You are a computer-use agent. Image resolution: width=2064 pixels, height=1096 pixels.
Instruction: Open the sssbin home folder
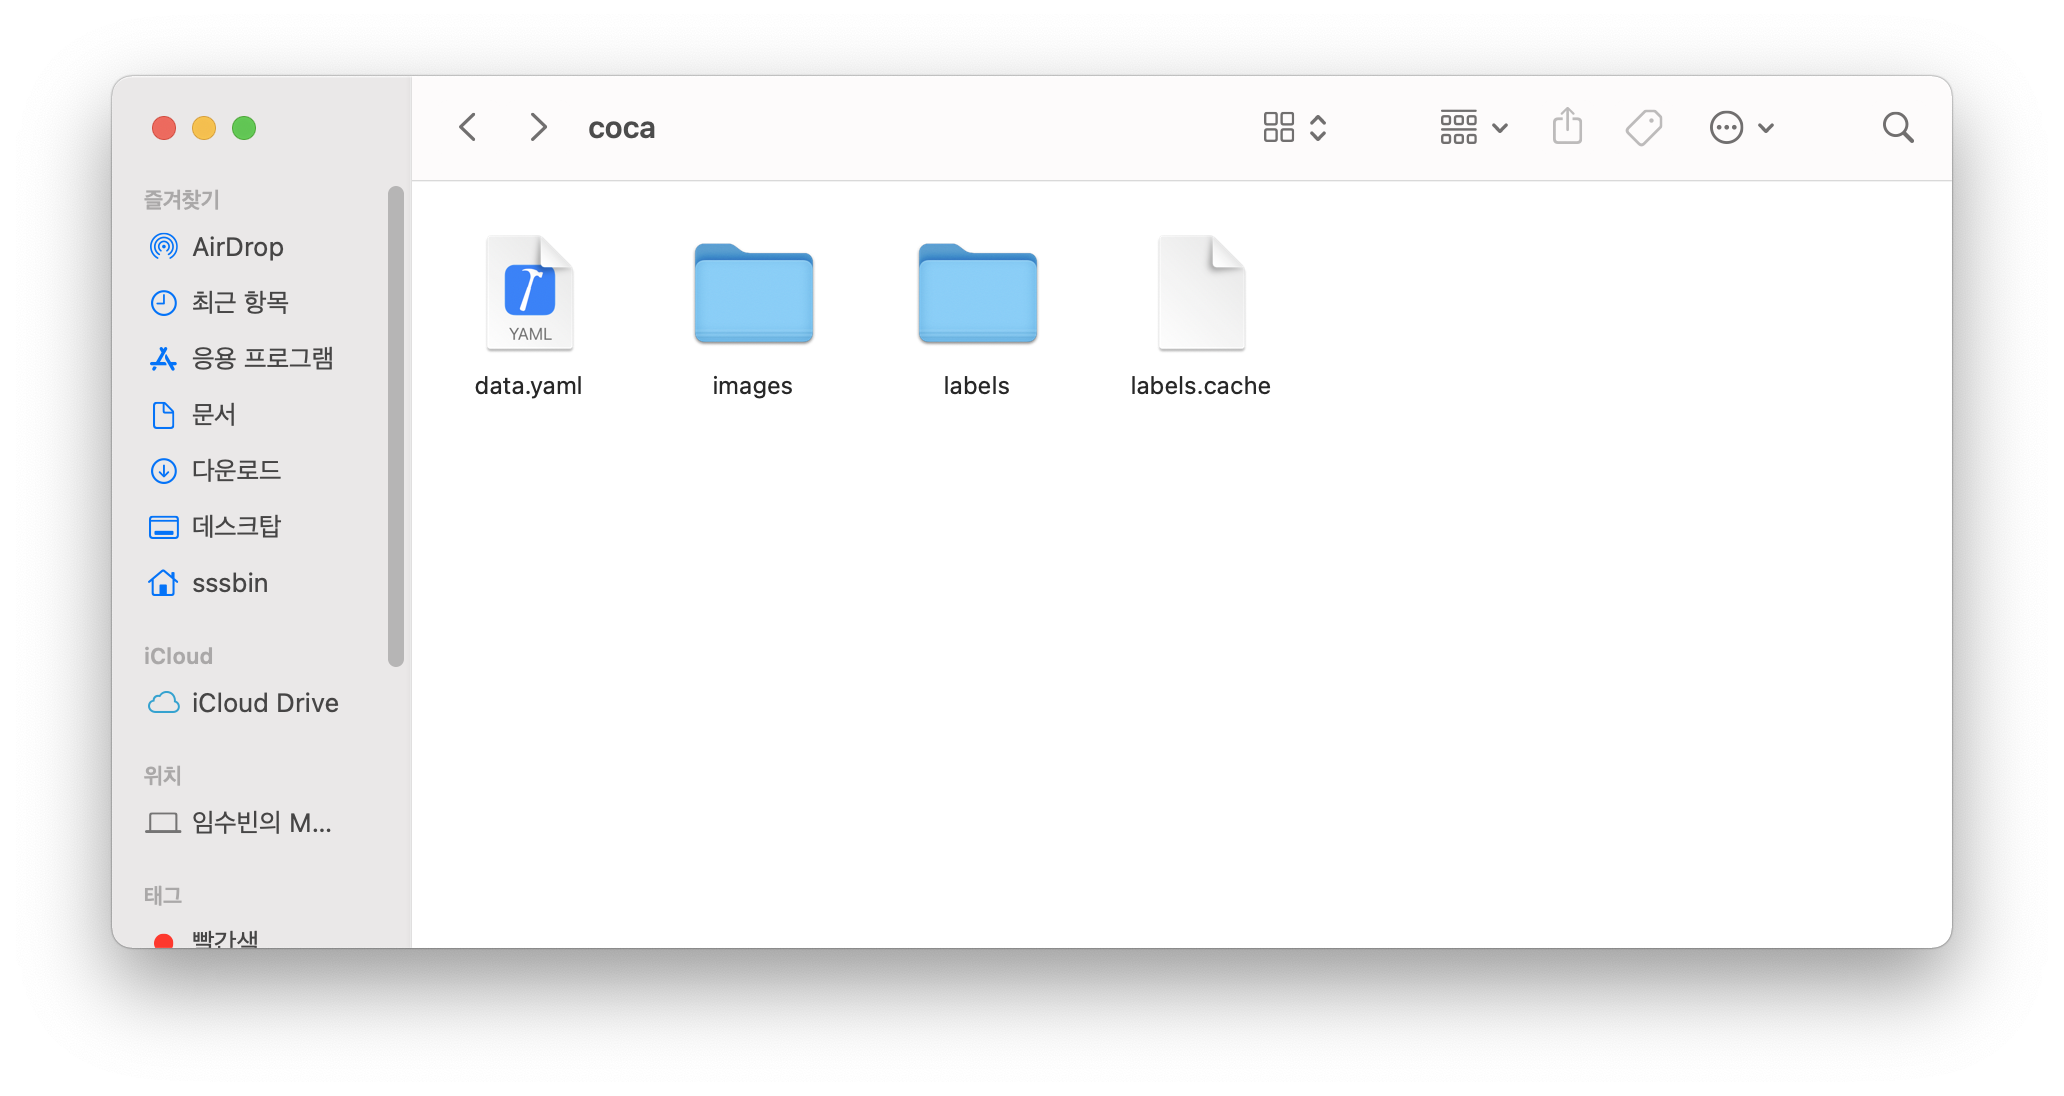230,583
